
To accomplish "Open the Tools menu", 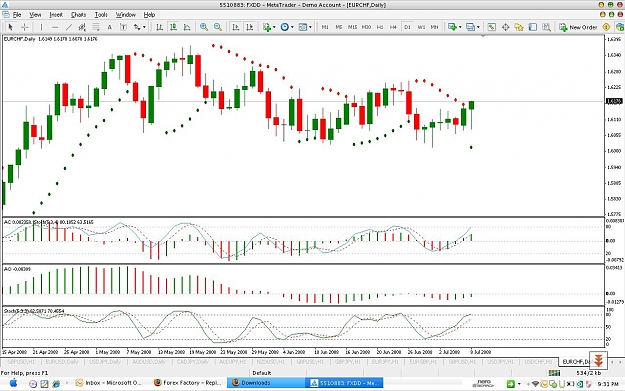I will (x=101, y=15).
